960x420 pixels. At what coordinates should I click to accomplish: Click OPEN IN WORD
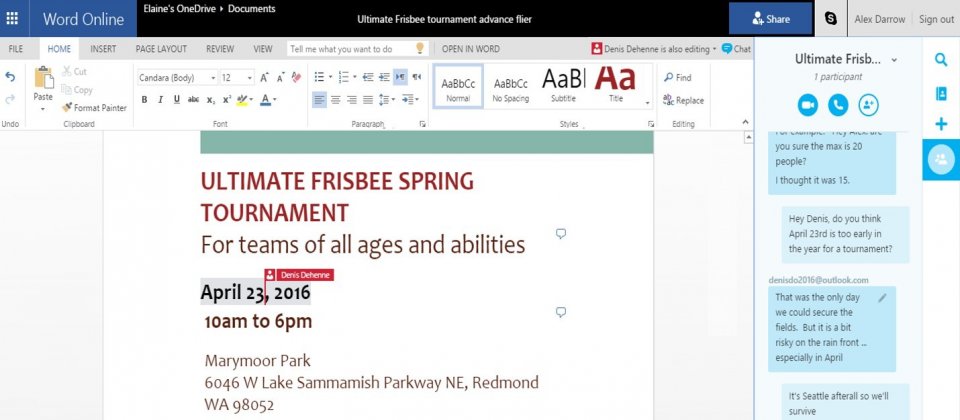(471, 49)
